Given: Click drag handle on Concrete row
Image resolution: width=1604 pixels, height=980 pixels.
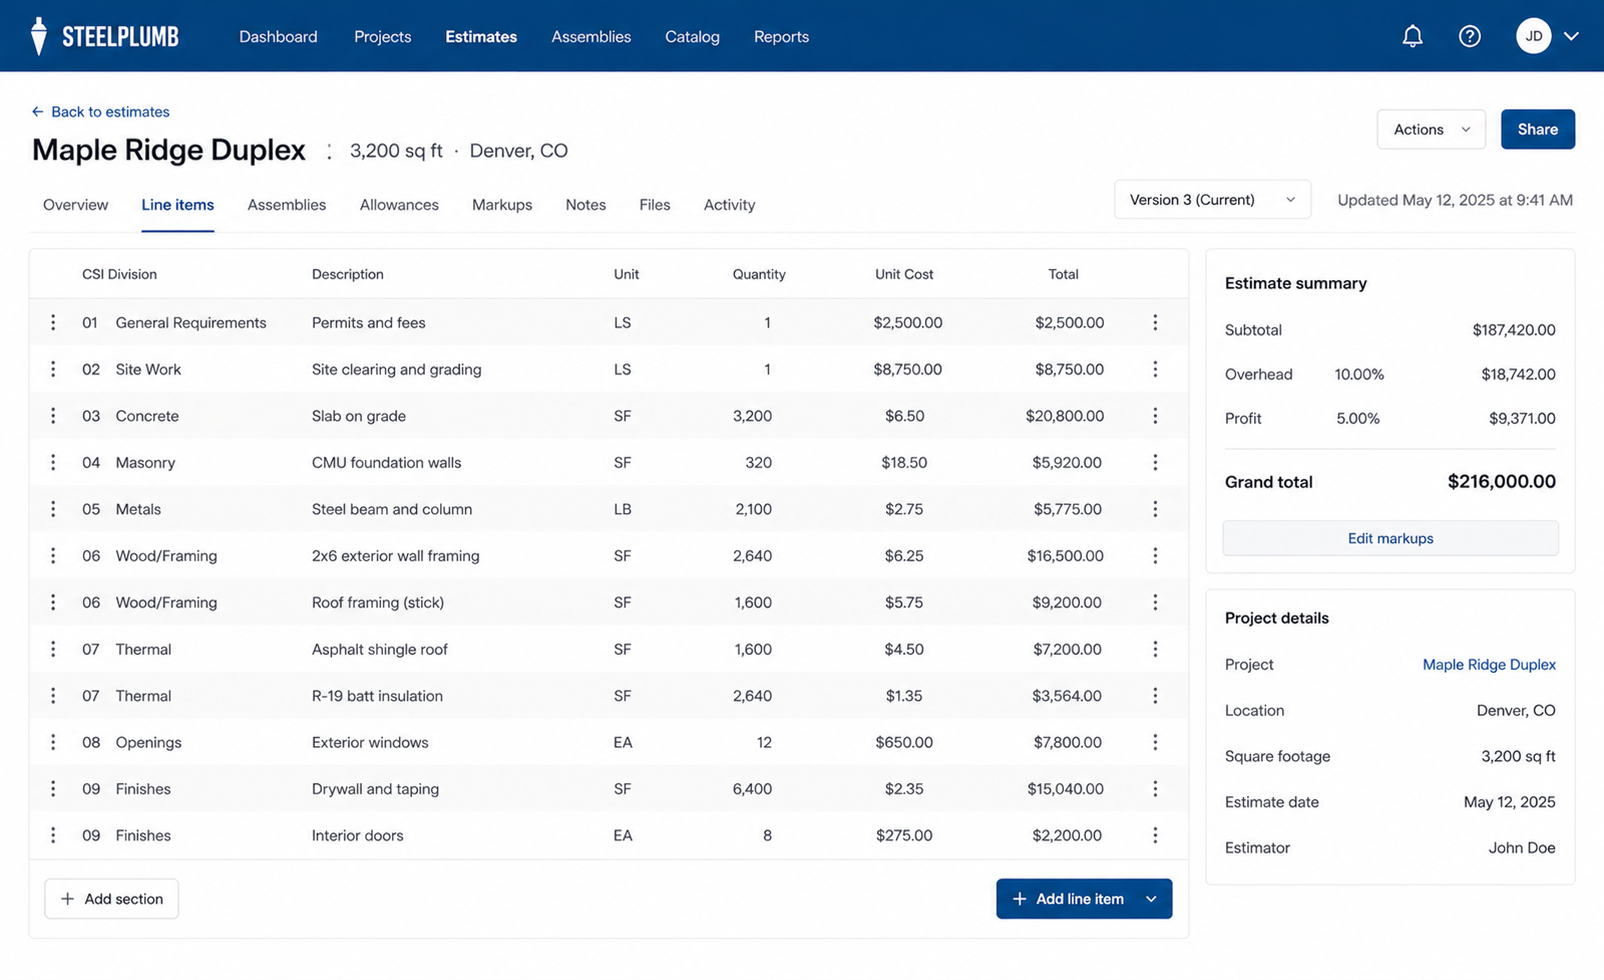Looking at the screenshot, I should [x=53, y=416].
